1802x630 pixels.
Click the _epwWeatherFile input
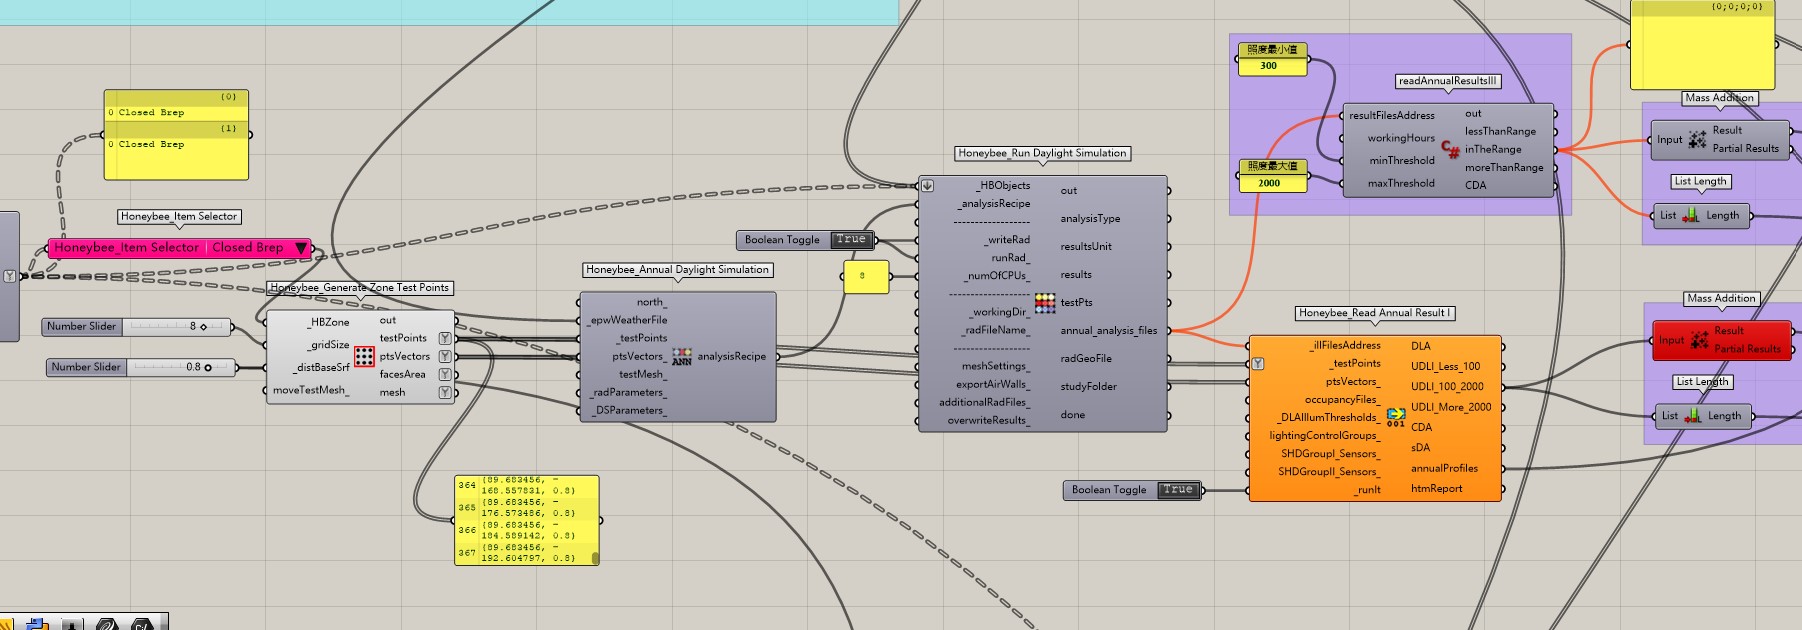[x=628, y=320]
